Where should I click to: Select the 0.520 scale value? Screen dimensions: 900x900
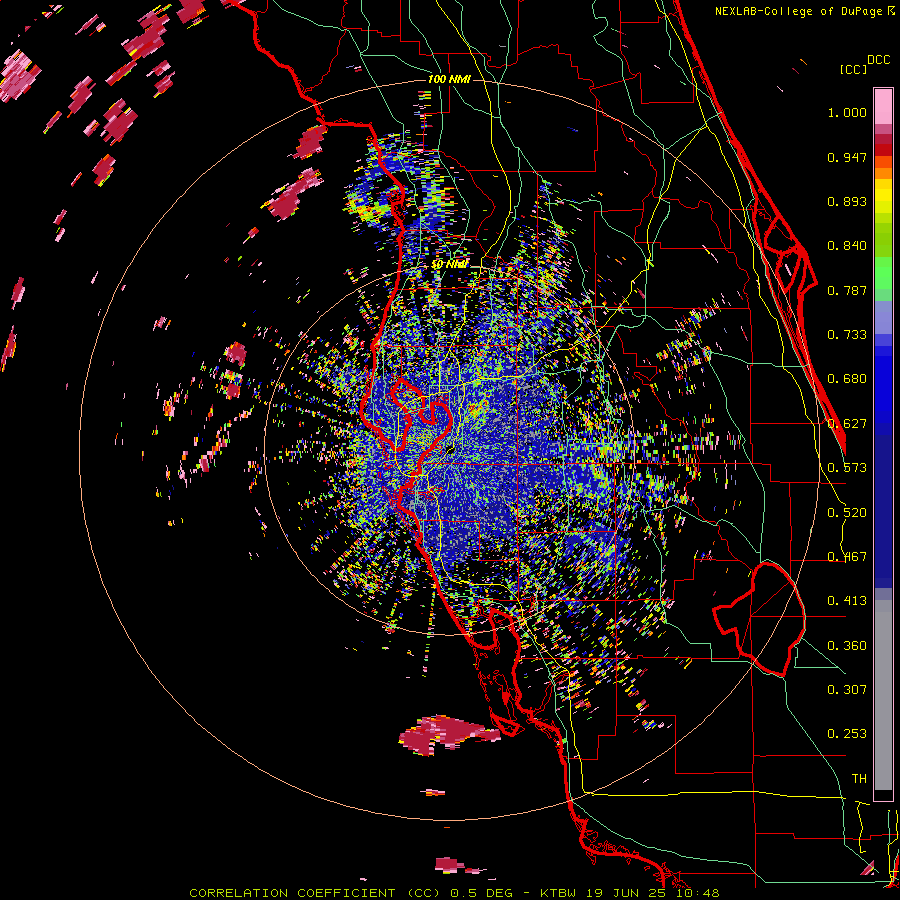click(x=847, y=513)
